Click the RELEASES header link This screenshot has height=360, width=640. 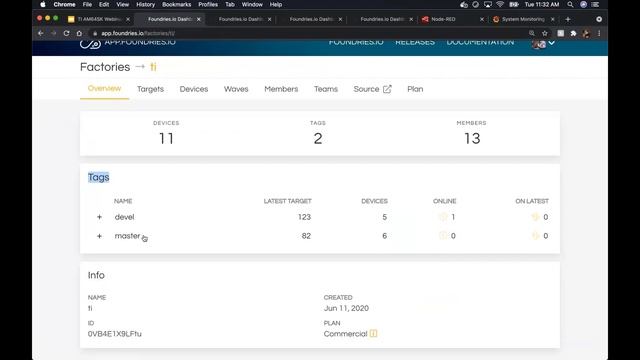click(415, 42)
